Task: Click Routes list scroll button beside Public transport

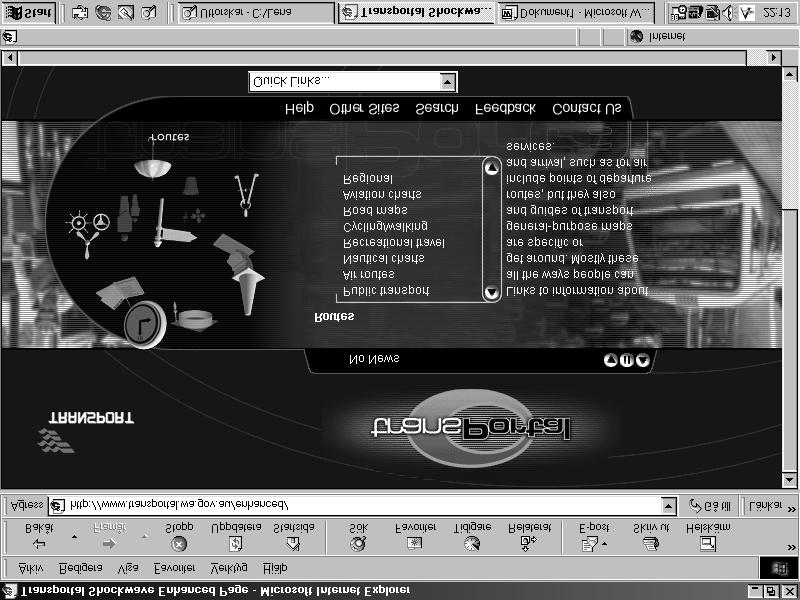Action: 492,292
